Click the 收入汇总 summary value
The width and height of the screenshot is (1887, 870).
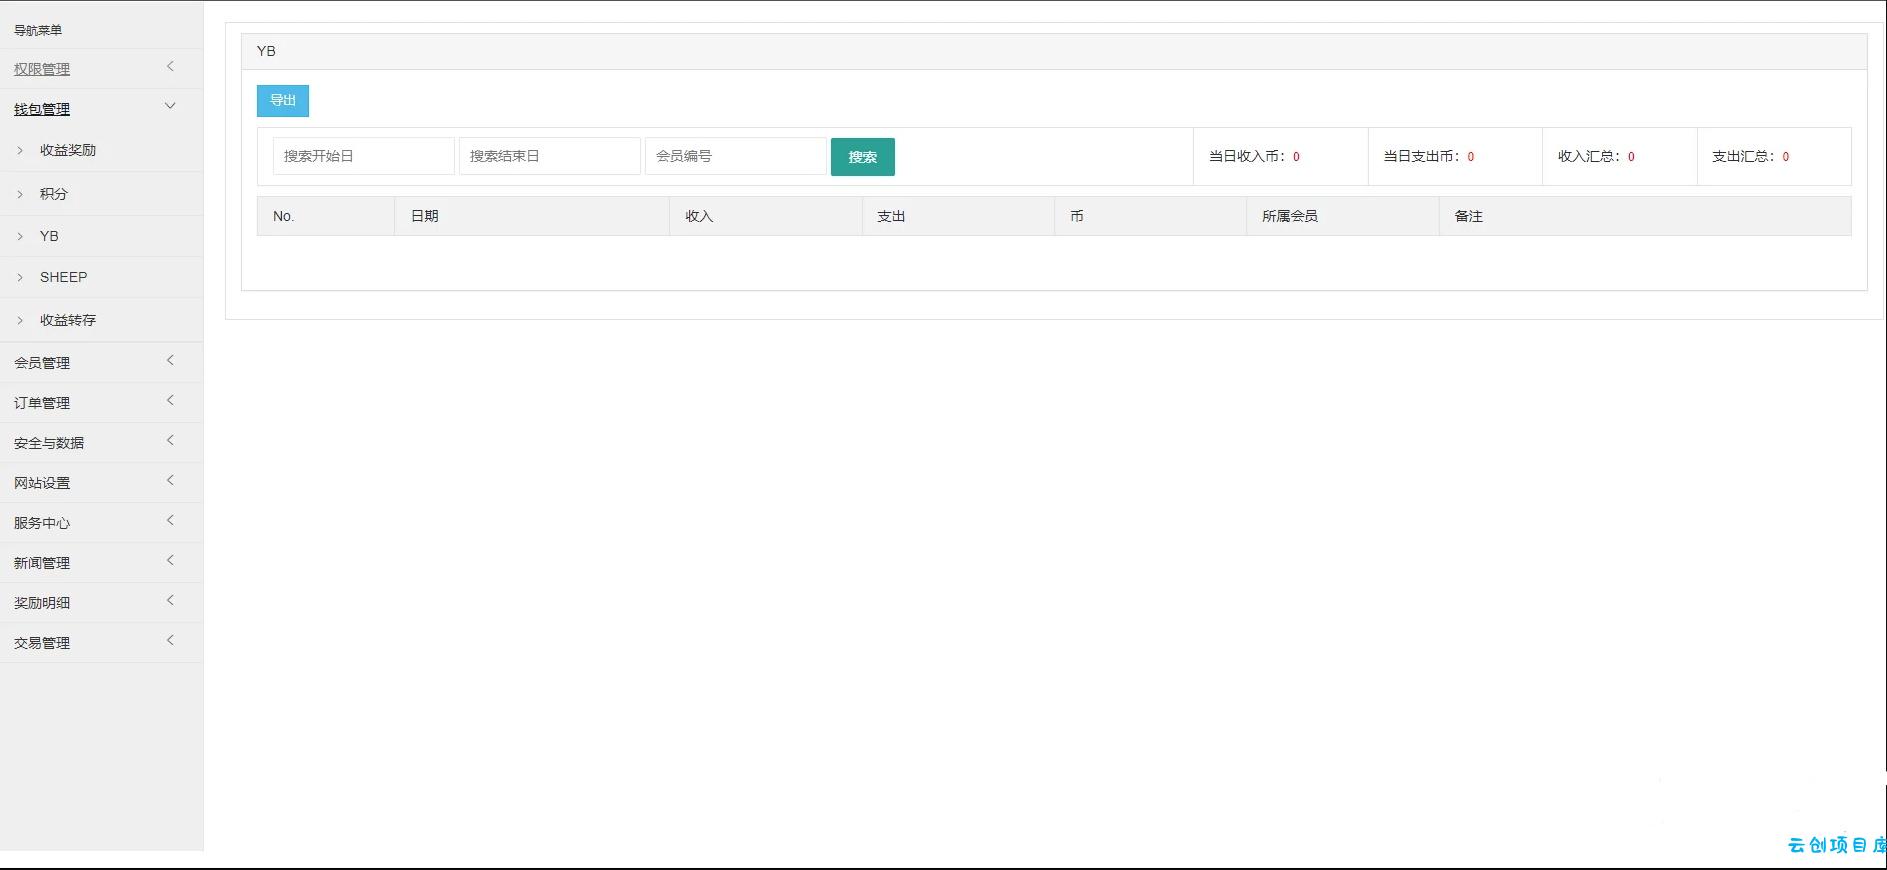point(1631,157)
